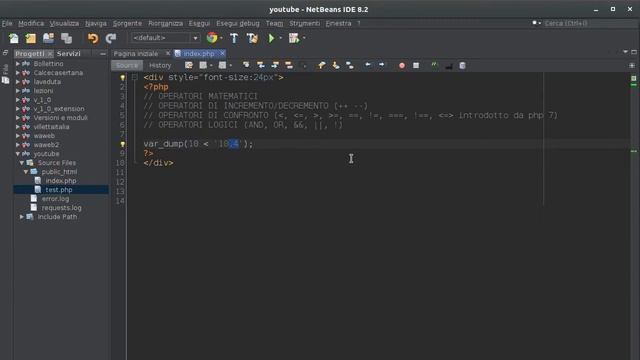Open the Sorgente menu

coord(127,24)
